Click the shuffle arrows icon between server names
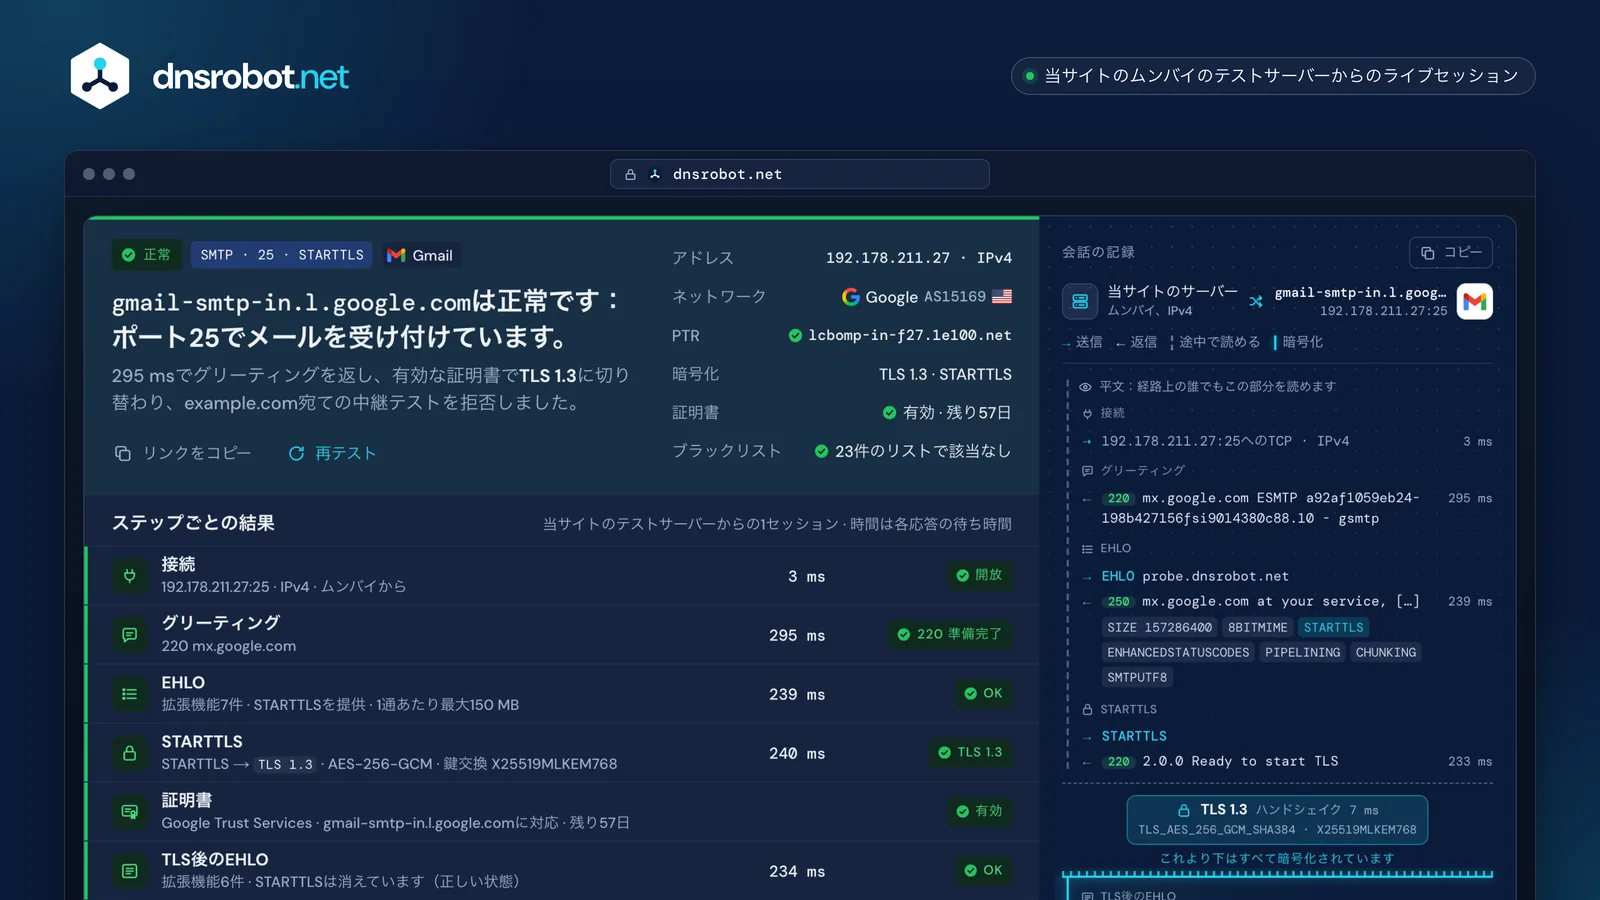 [x=1256, y=301]
